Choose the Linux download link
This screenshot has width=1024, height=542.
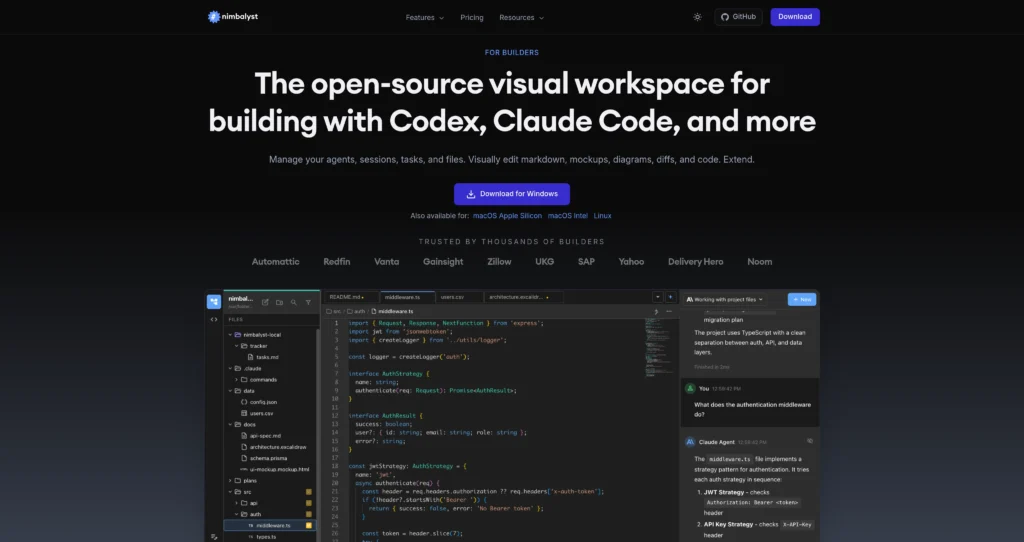602,215
